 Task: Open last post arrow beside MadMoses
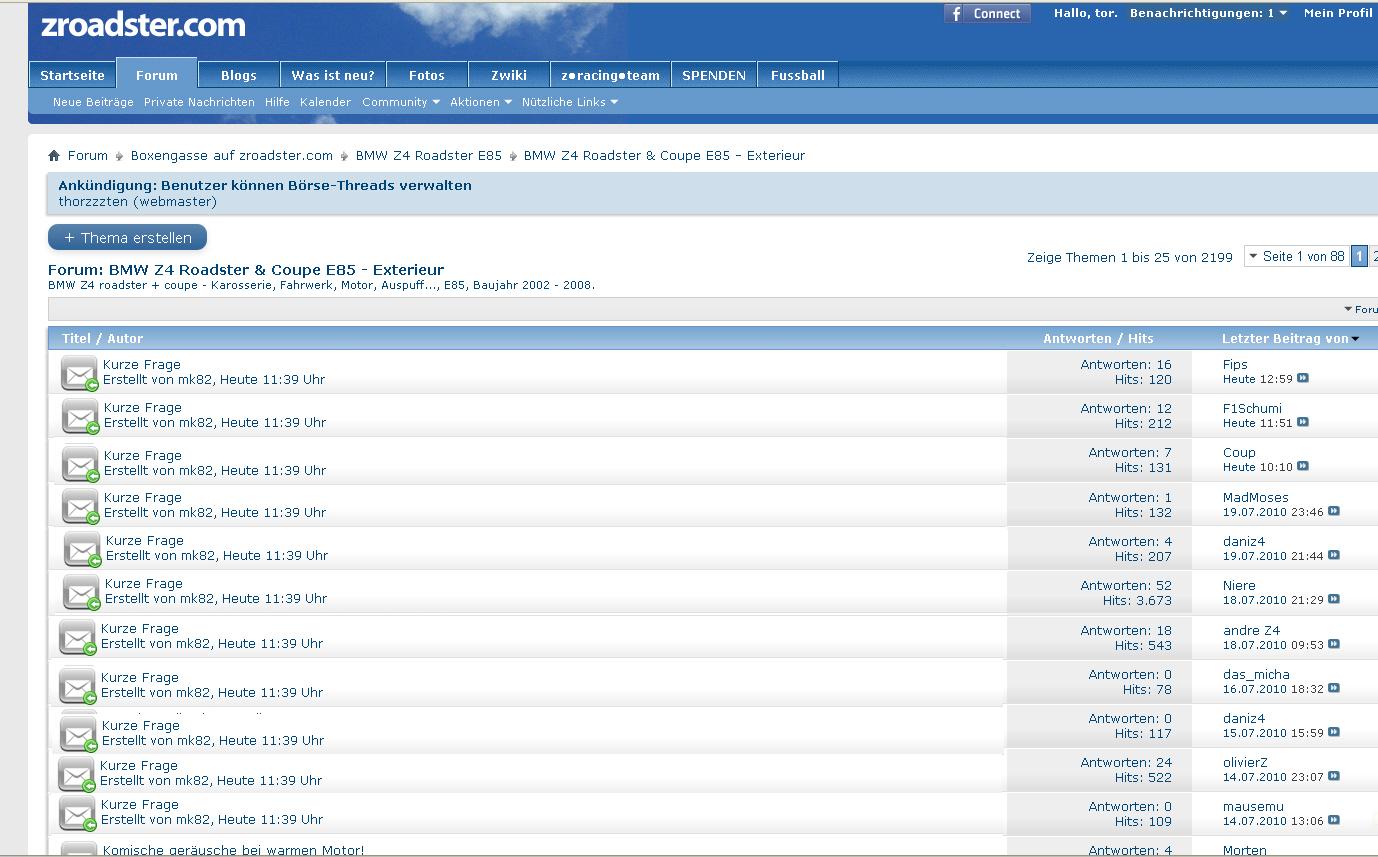(x=1334, y=512)
